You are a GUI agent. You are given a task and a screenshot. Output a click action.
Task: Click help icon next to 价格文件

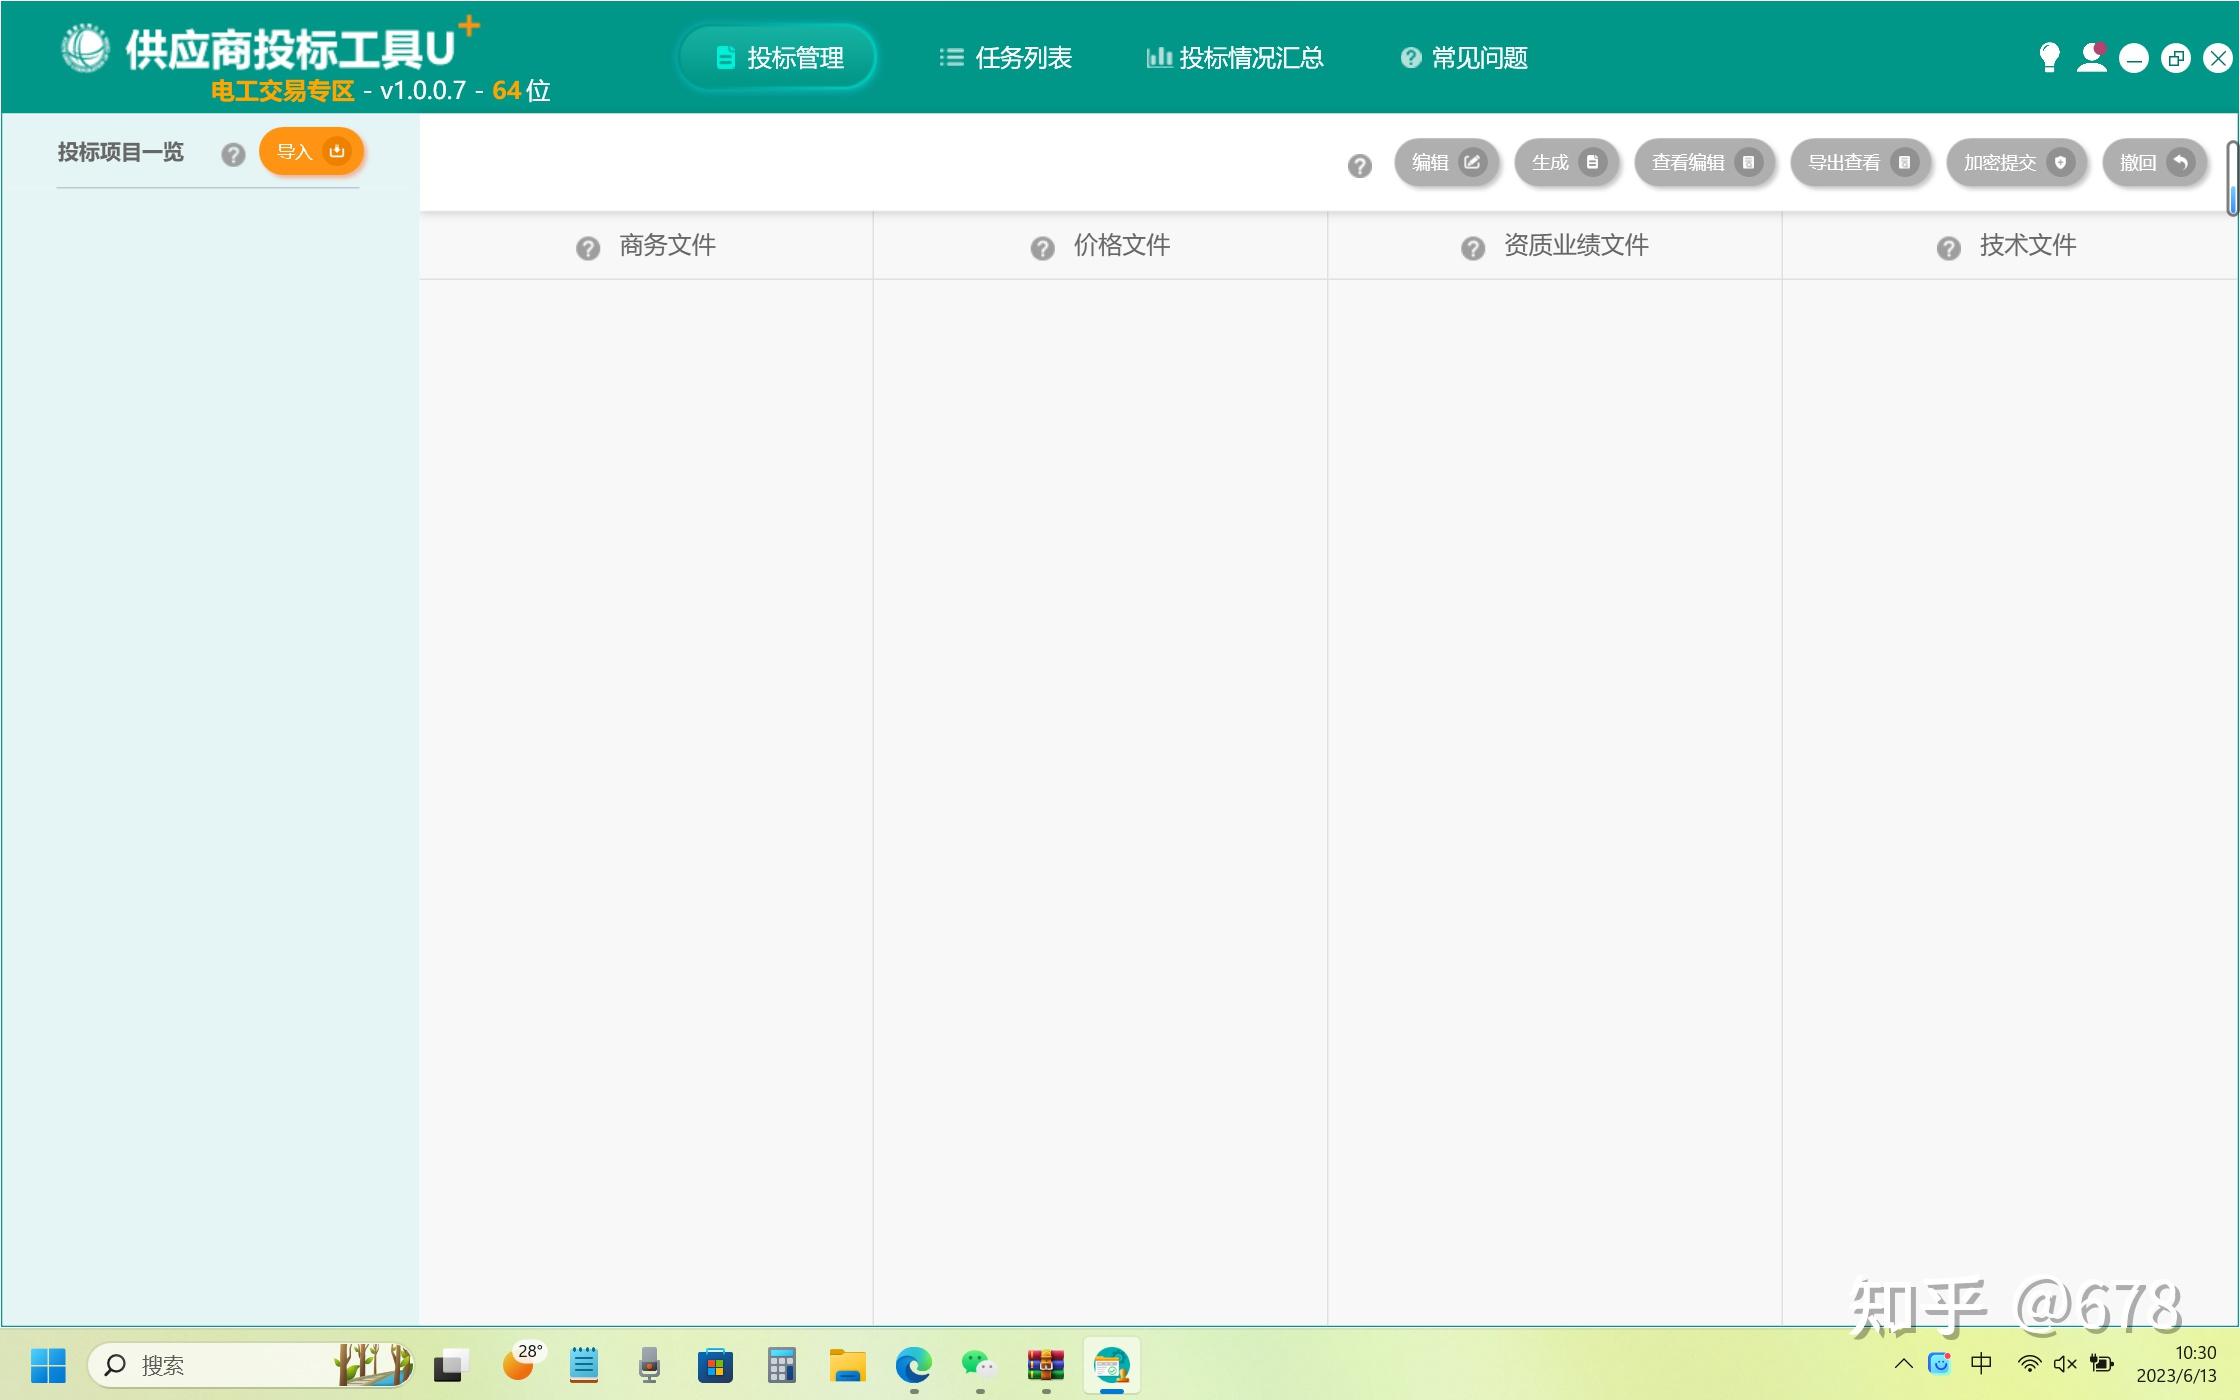point(1042,248)
